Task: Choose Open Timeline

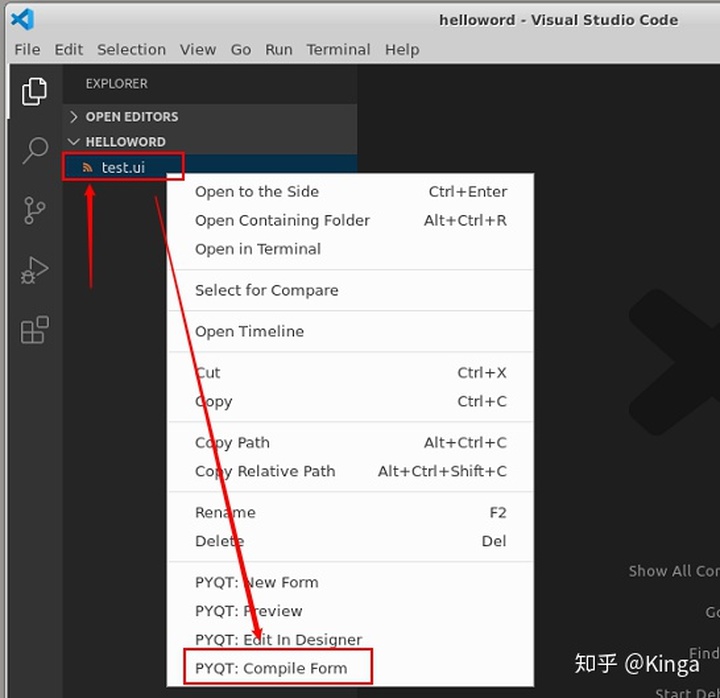Action: coord(350,332)
